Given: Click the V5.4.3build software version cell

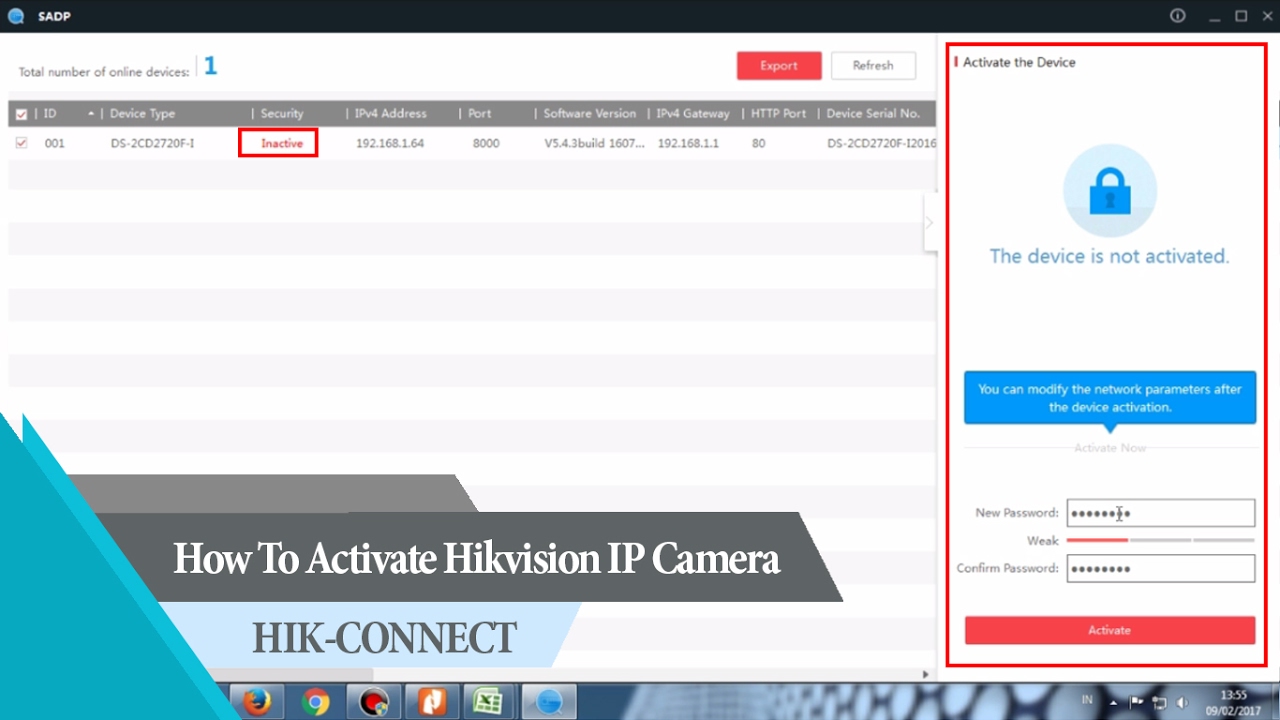Looking at the screenshot, I should tap(594, 144).
